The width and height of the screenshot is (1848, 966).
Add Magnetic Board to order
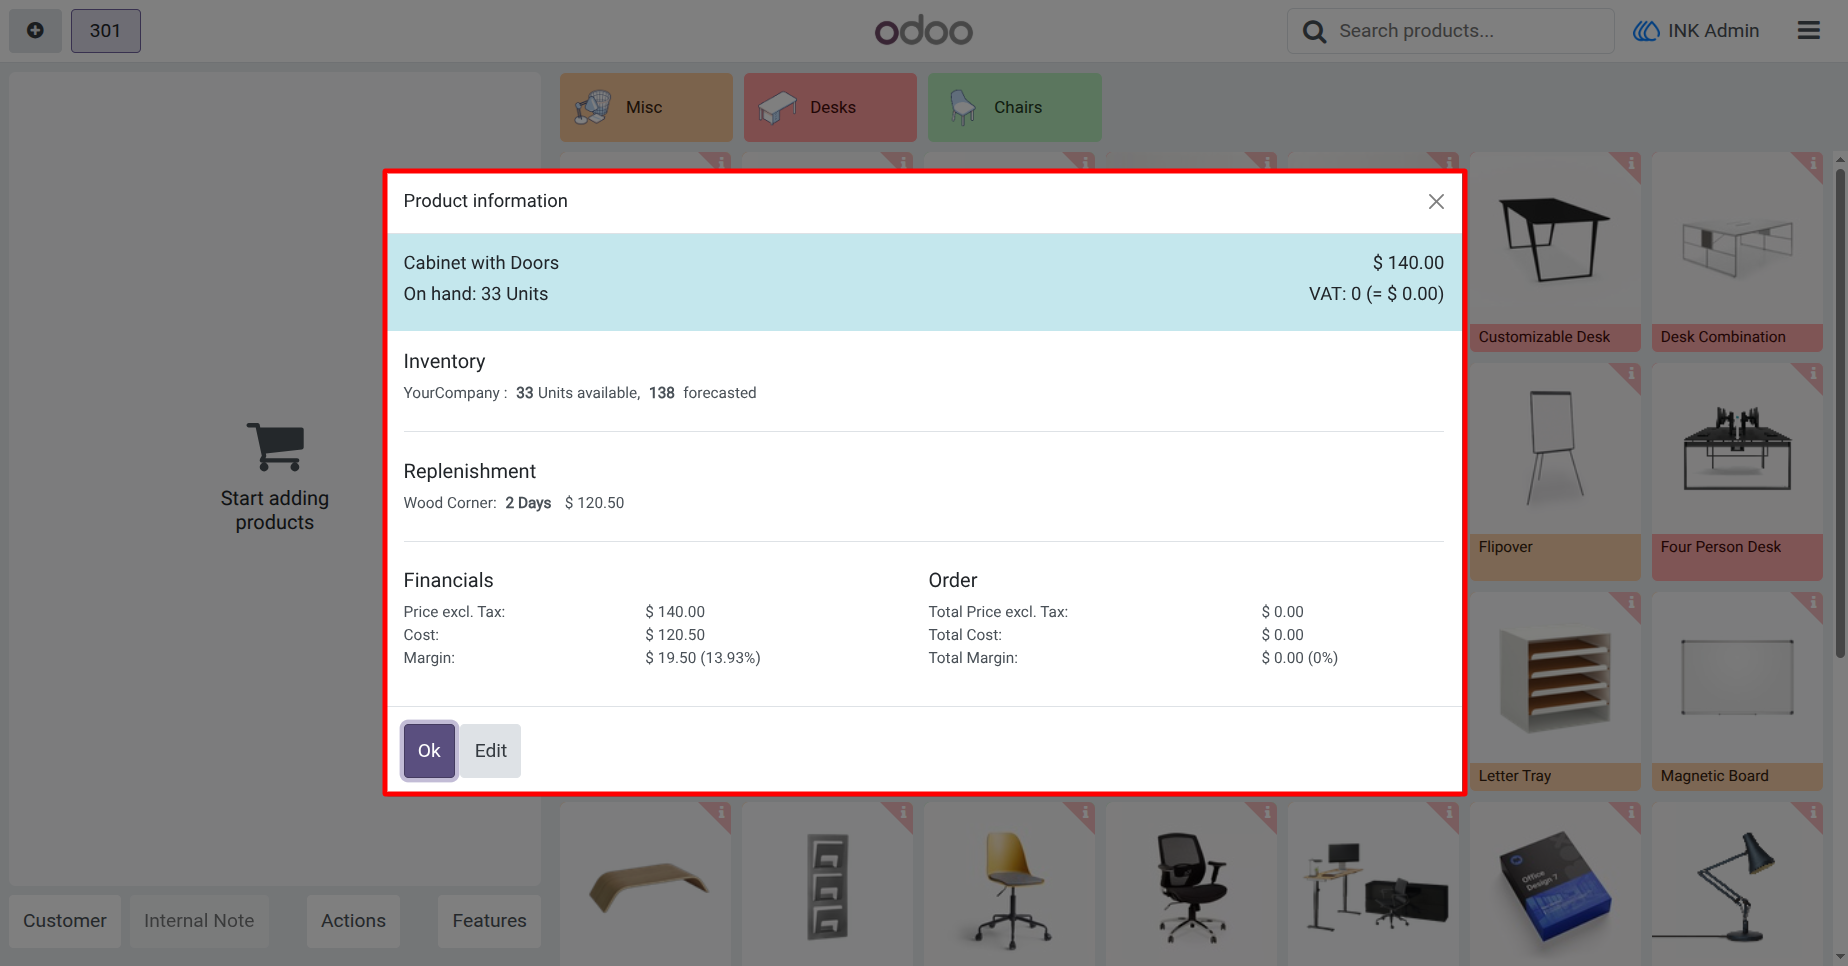1737,691
